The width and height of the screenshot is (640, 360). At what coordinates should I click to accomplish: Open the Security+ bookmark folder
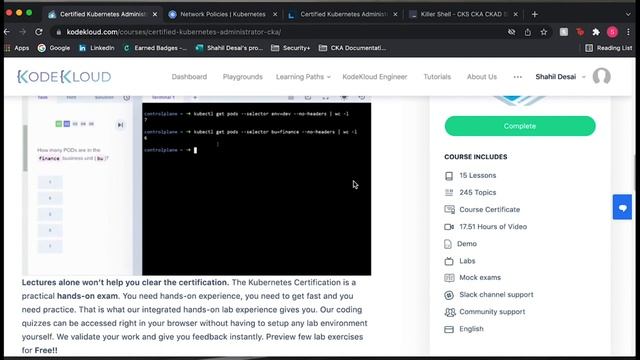(x=291, y=48)
